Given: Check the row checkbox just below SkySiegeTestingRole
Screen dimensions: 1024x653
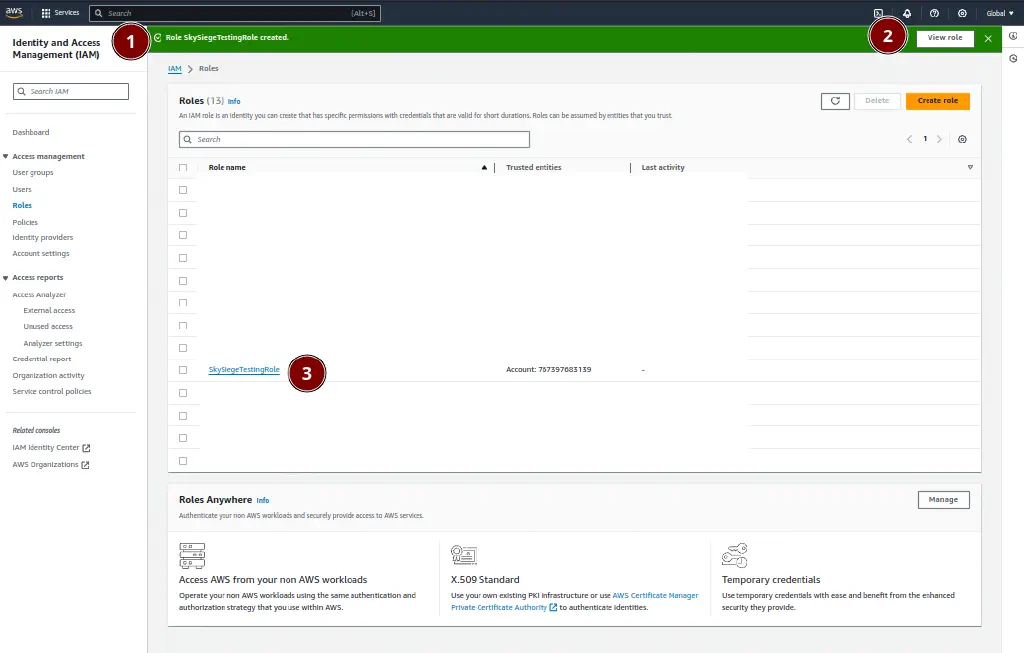Looking at the screenshot, I should [183, 393].
